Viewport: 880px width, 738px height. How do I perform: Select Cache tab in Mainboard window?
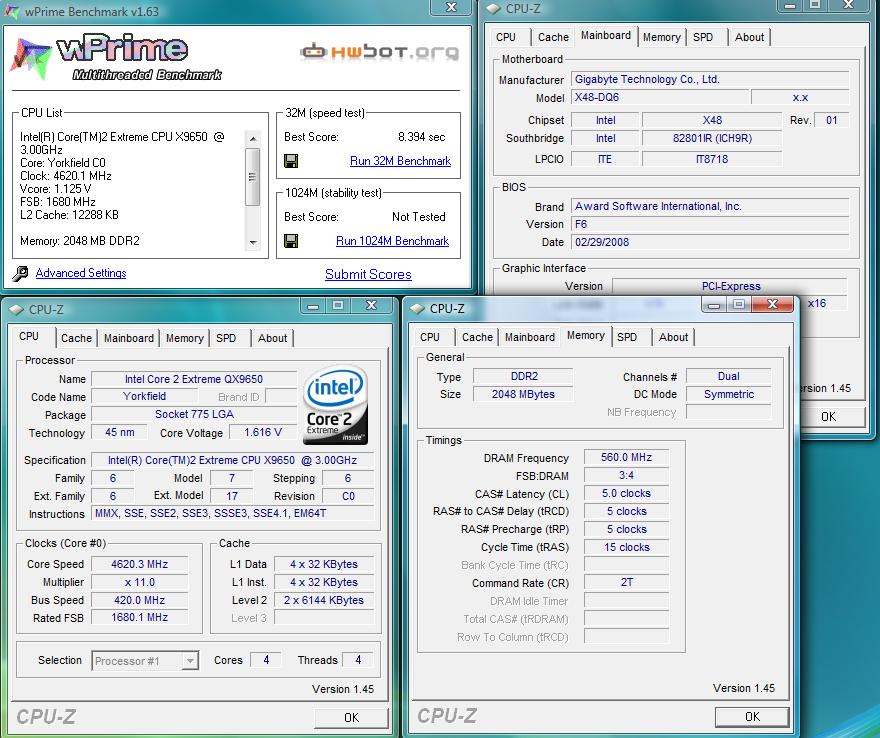click(553, 37)
